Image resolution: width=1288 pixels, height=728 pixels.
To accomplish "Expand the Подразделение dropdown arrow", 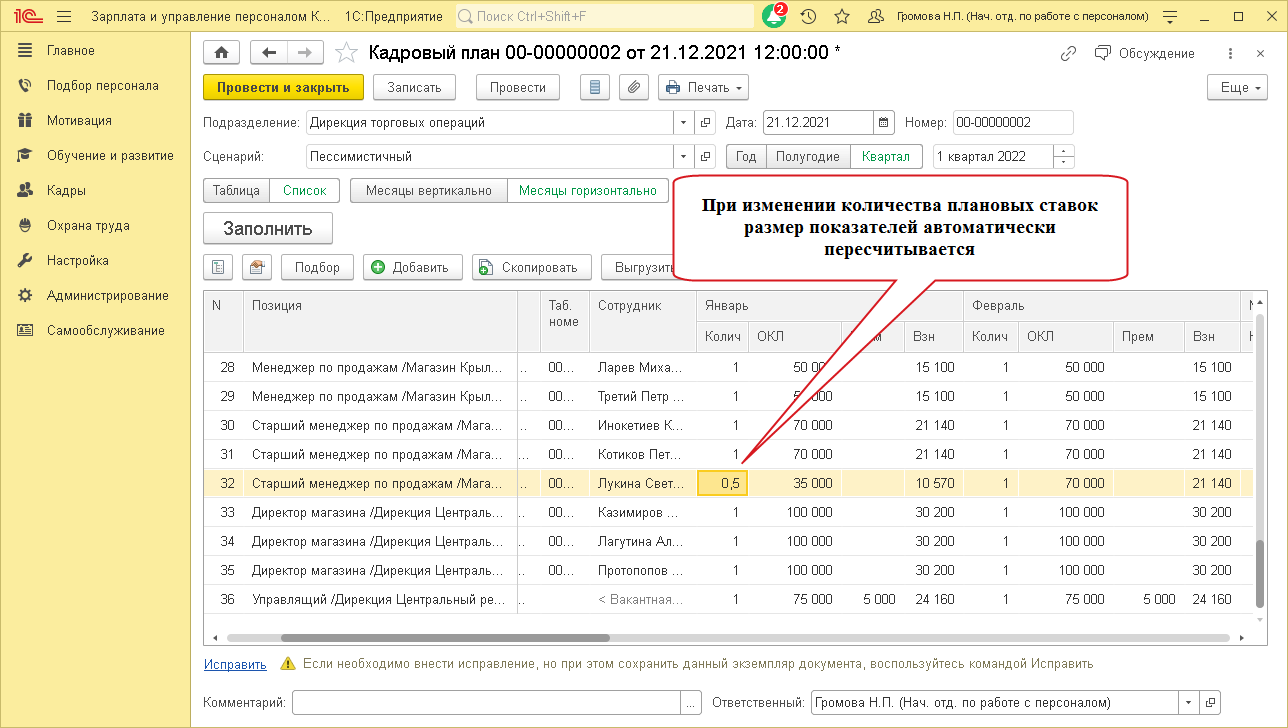I will 685,123.
